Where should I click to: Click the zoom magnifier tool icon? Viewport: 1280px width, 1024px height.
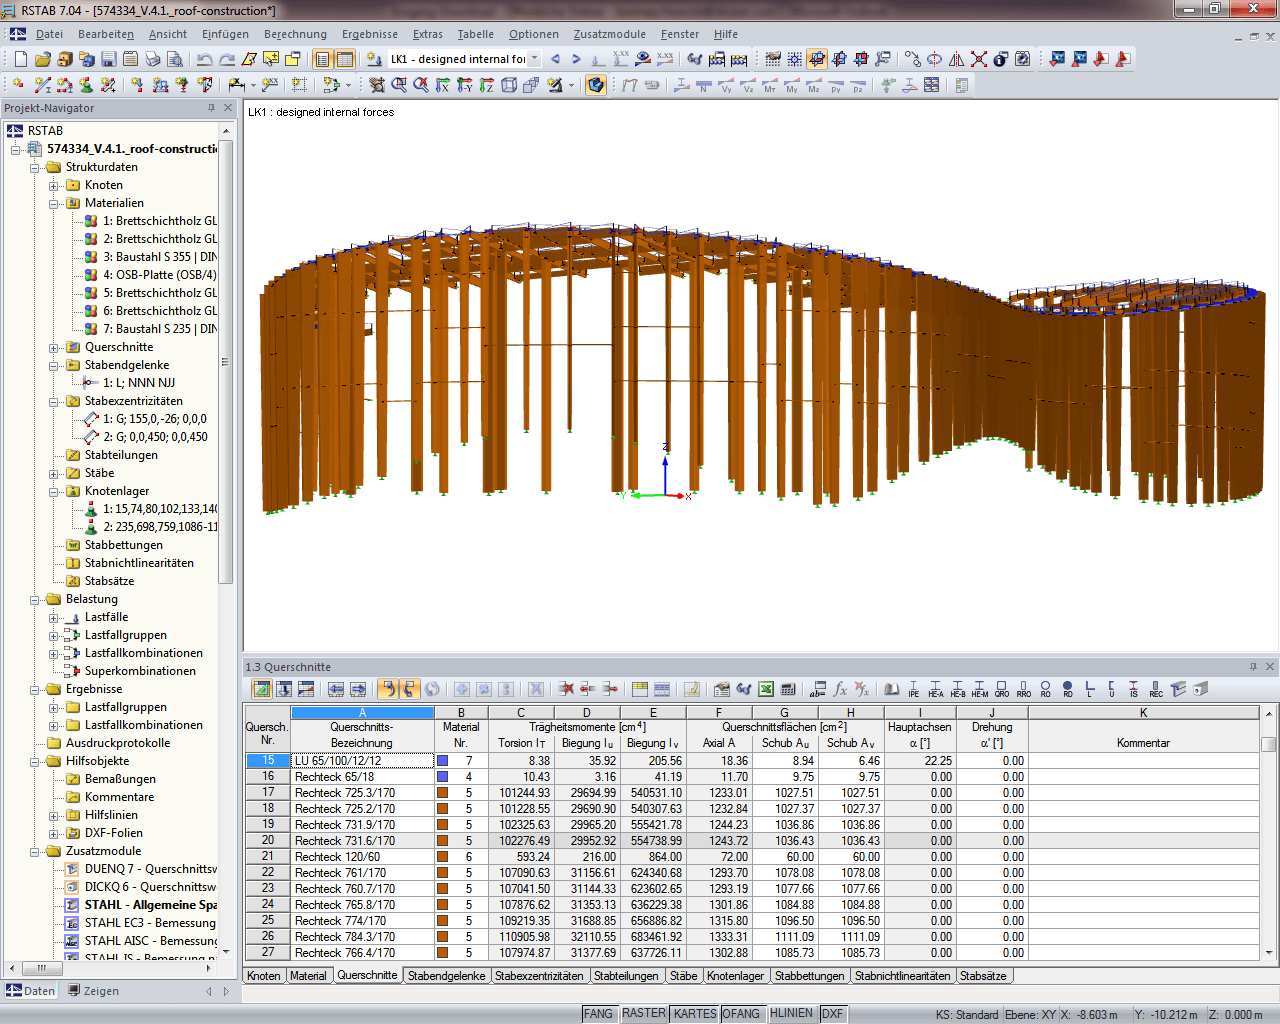398,84
